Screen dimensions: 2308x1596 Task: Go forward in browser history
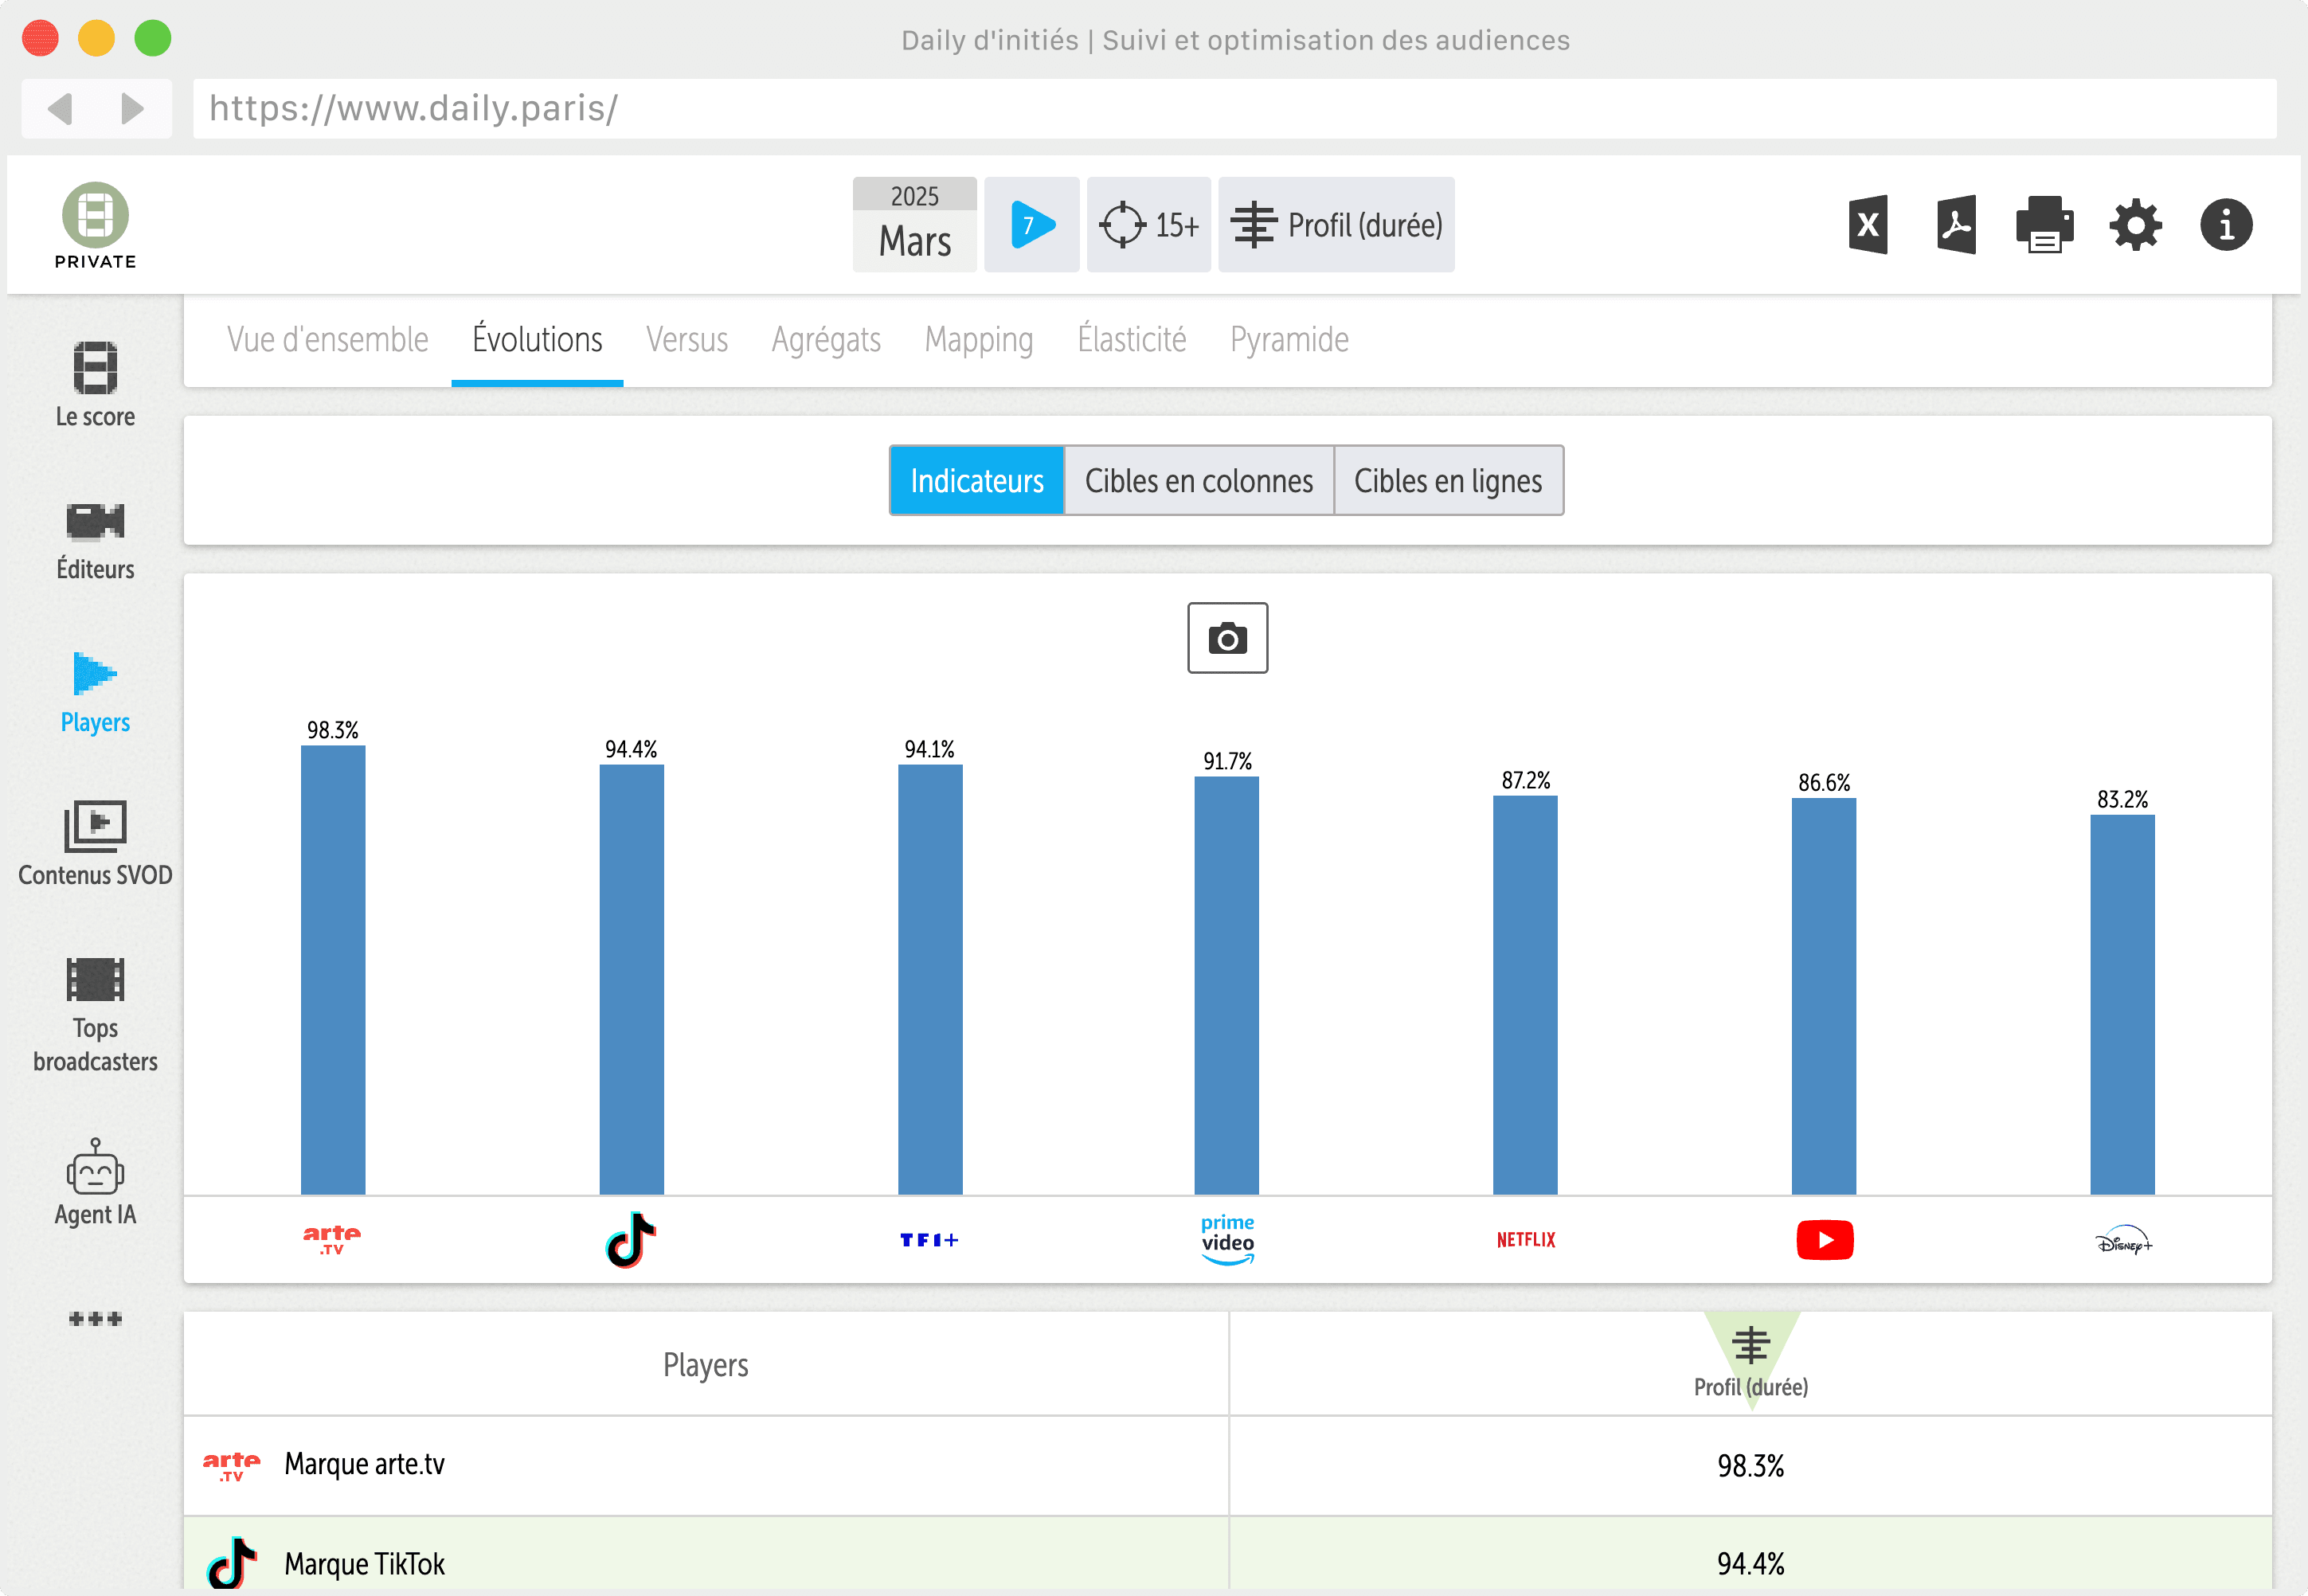click(132, 108)
